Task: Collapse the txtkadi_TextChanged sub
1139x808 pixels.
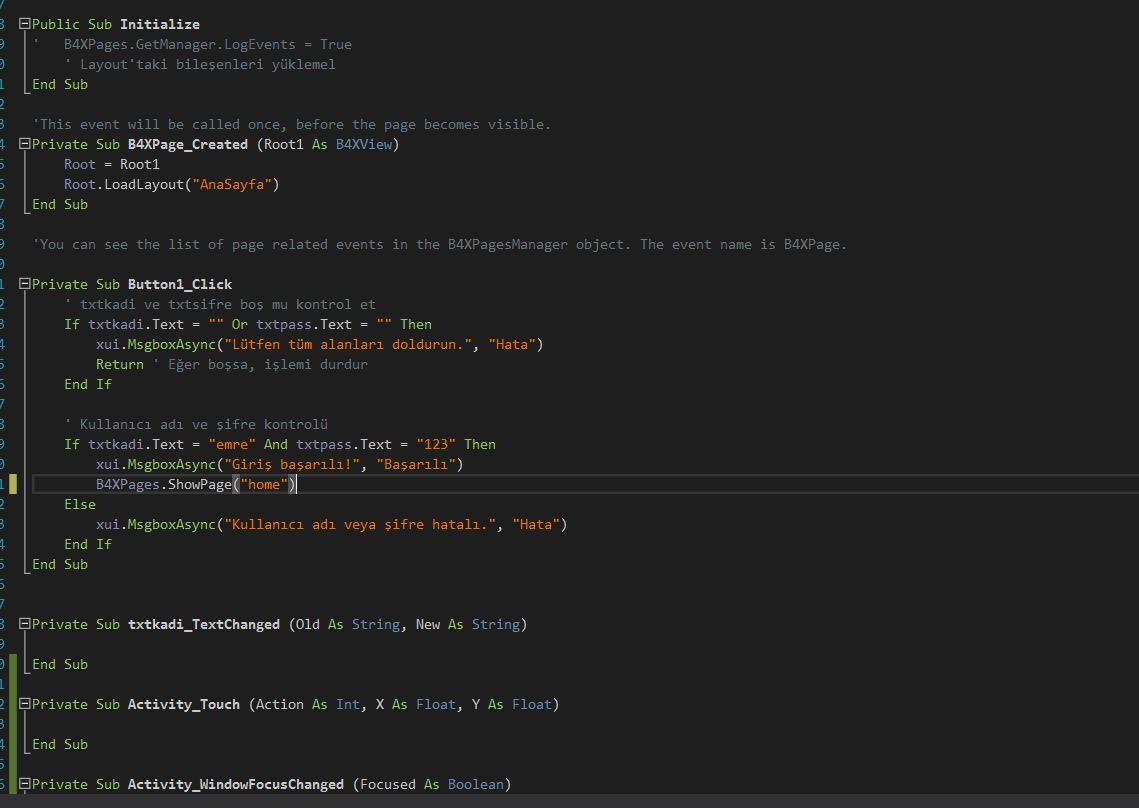Action: [x=25, y=624]
